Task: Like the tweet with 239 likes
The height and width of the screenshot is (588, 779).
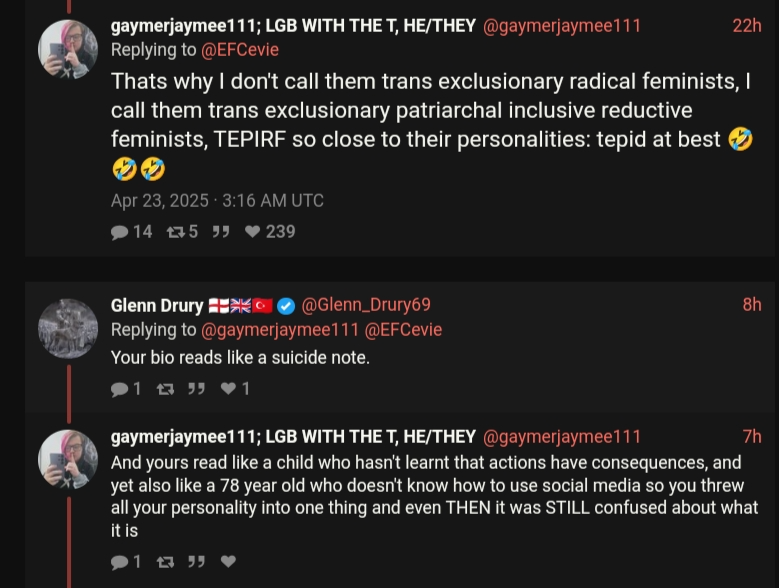Action: pyautogui.click(x=252, y=232)
